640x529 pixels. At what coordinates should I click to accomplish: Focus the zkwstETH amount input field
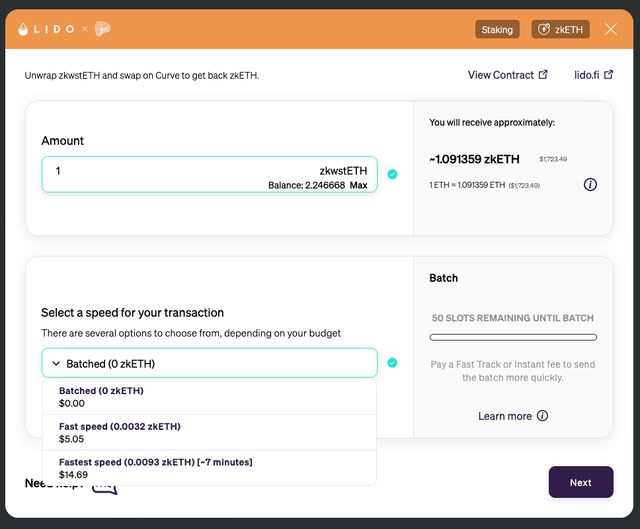(209, 174)
